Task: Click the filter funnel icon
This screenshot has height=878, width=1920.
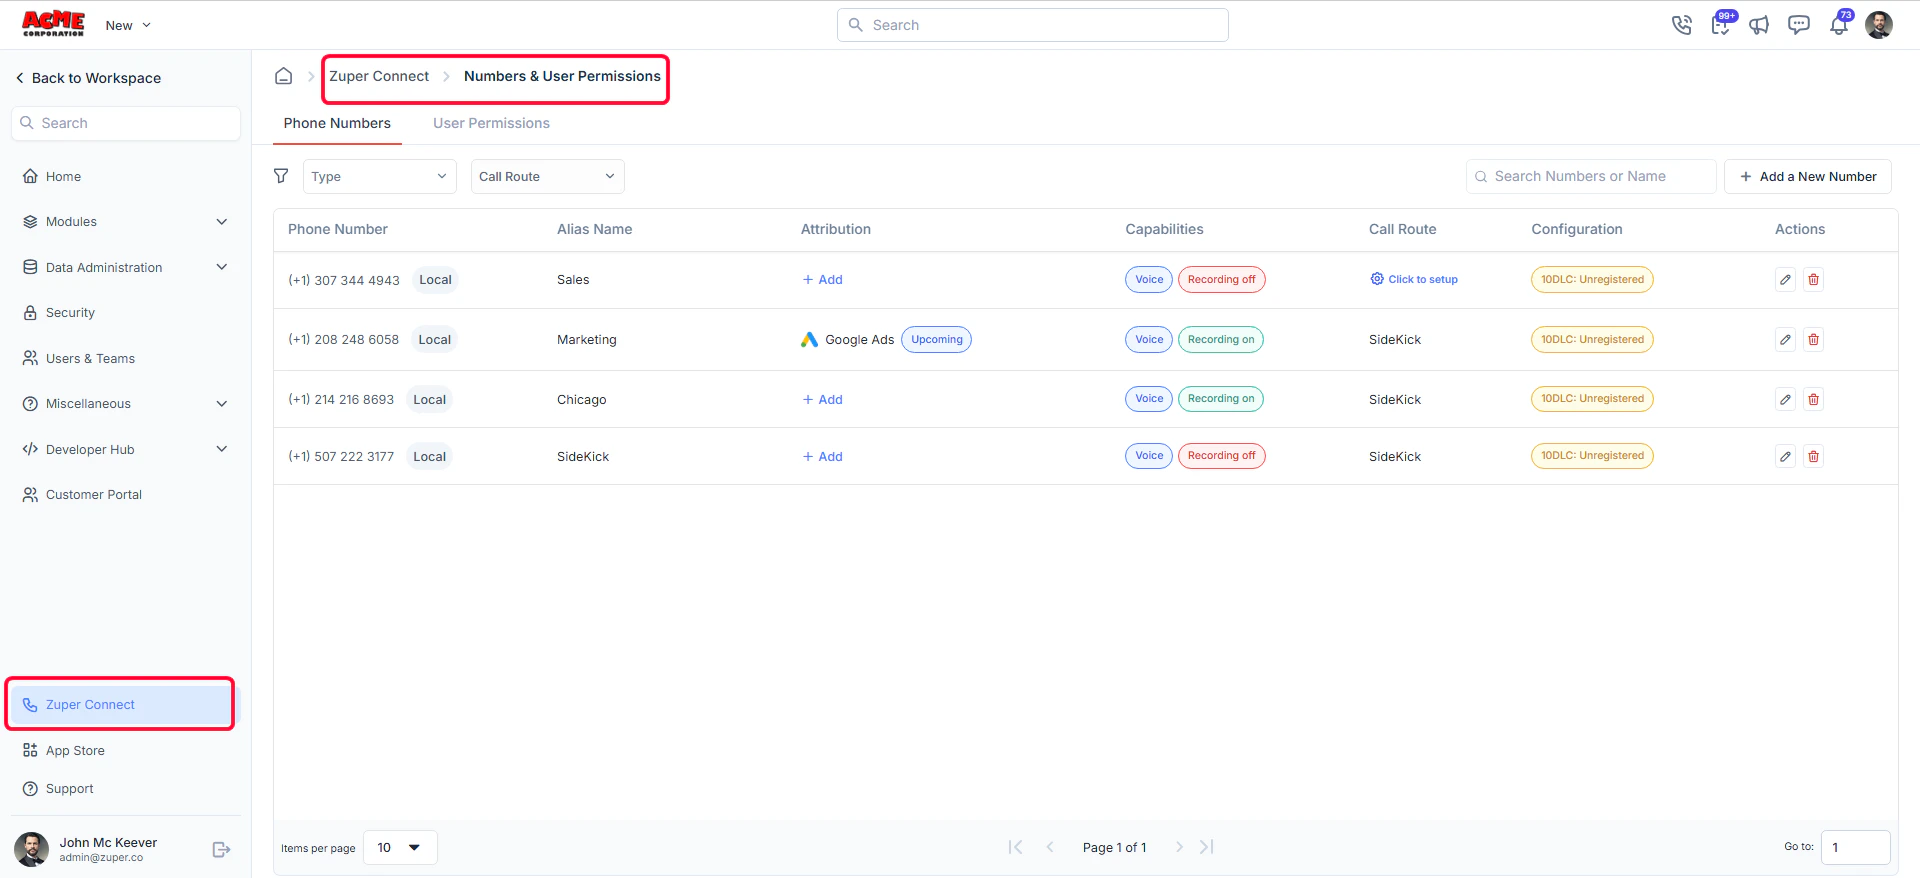Action: [x=281, y=176]
